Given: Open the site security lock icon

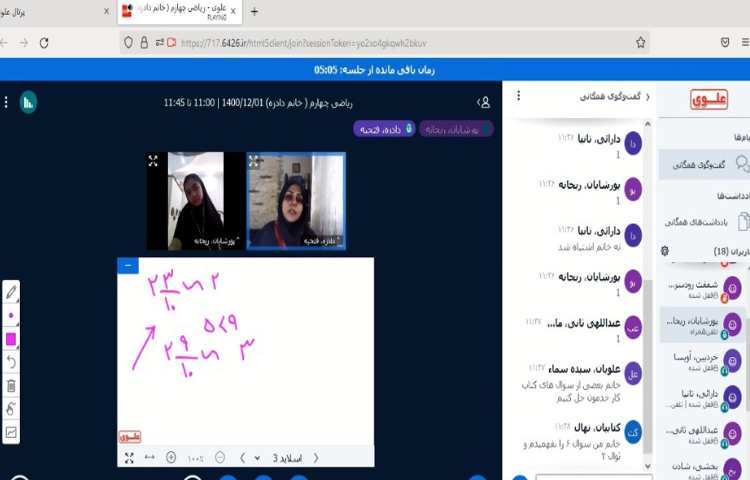Looking at the screenshot, I should tap(144, 43).
